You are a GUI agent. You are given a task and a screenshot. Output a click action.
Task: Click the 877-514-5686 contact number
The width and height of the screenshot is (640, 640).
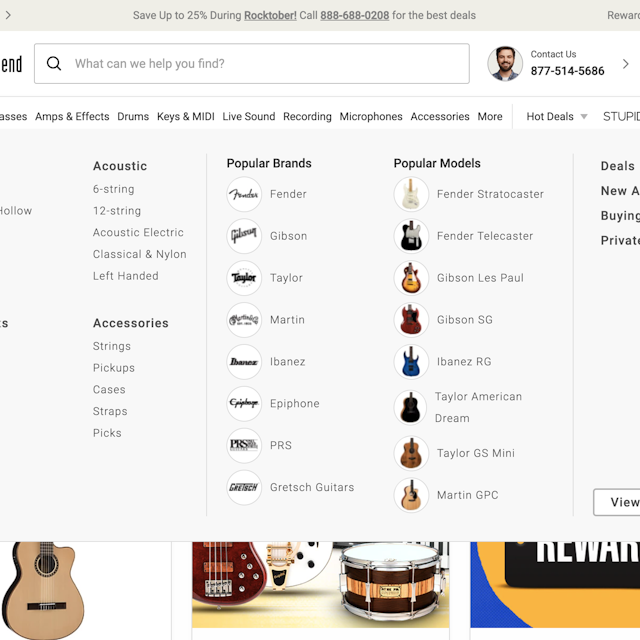coord(567,71)
